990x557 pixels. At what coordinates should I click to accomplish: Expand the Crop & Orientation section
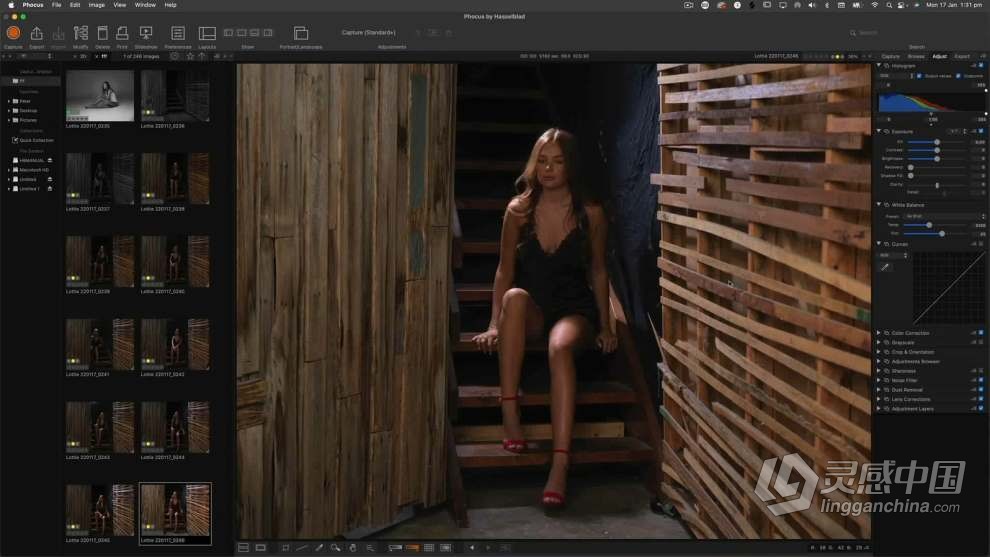(x=879, y=352)
